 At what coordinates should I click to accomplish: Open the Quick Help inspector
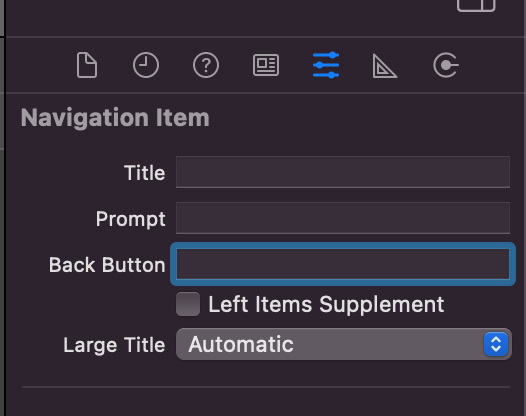click(206, 65)
